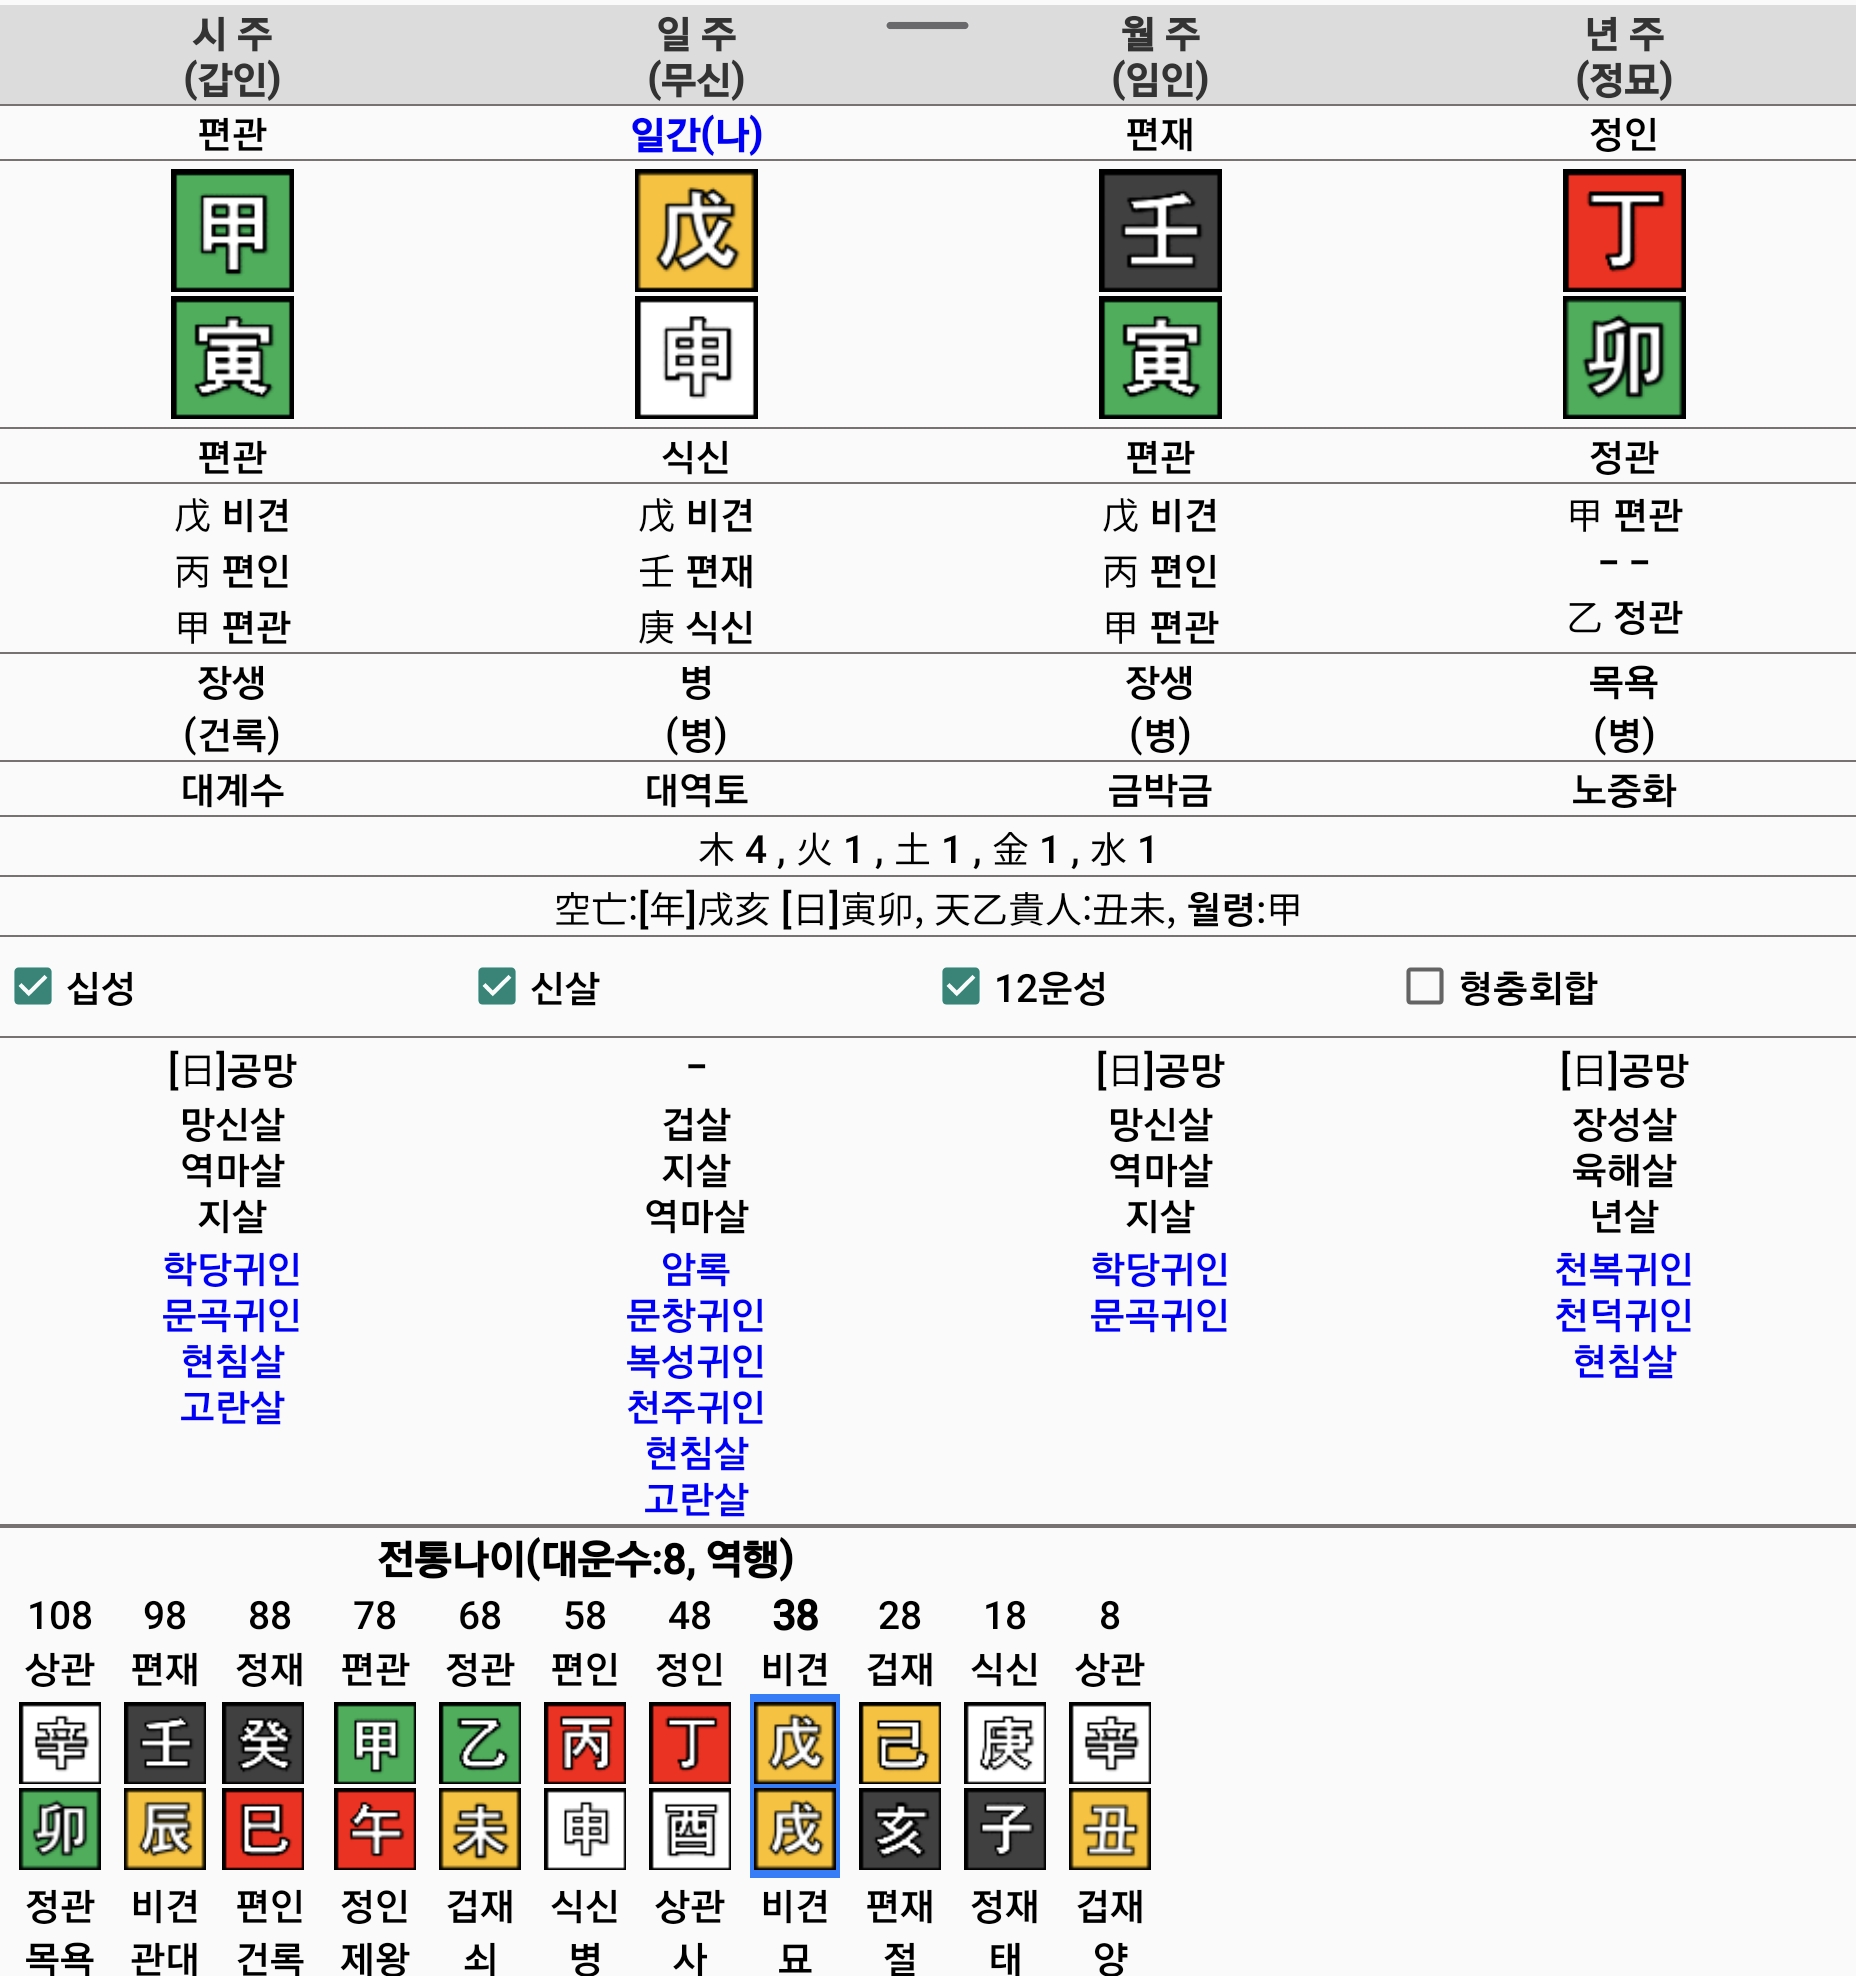This screenshot has height=1976, width=1856.
Task: Select the 乙 stem tile at age 68
Action: (480, 1743)
